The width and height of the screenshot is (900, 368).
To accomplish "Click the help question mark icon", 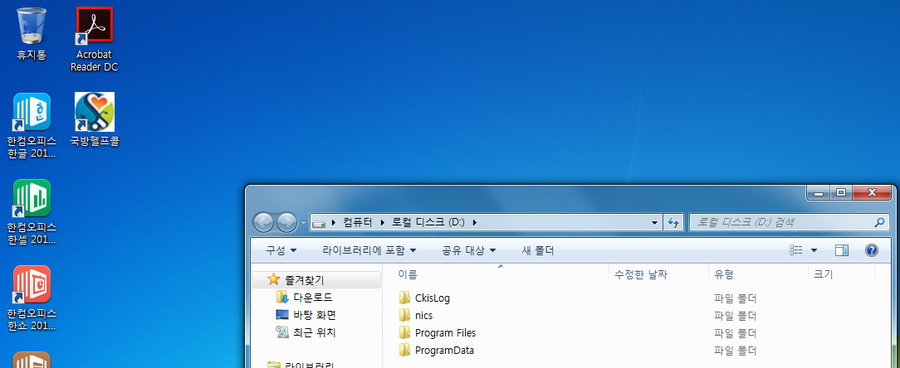I will click(x=872, y=250).
